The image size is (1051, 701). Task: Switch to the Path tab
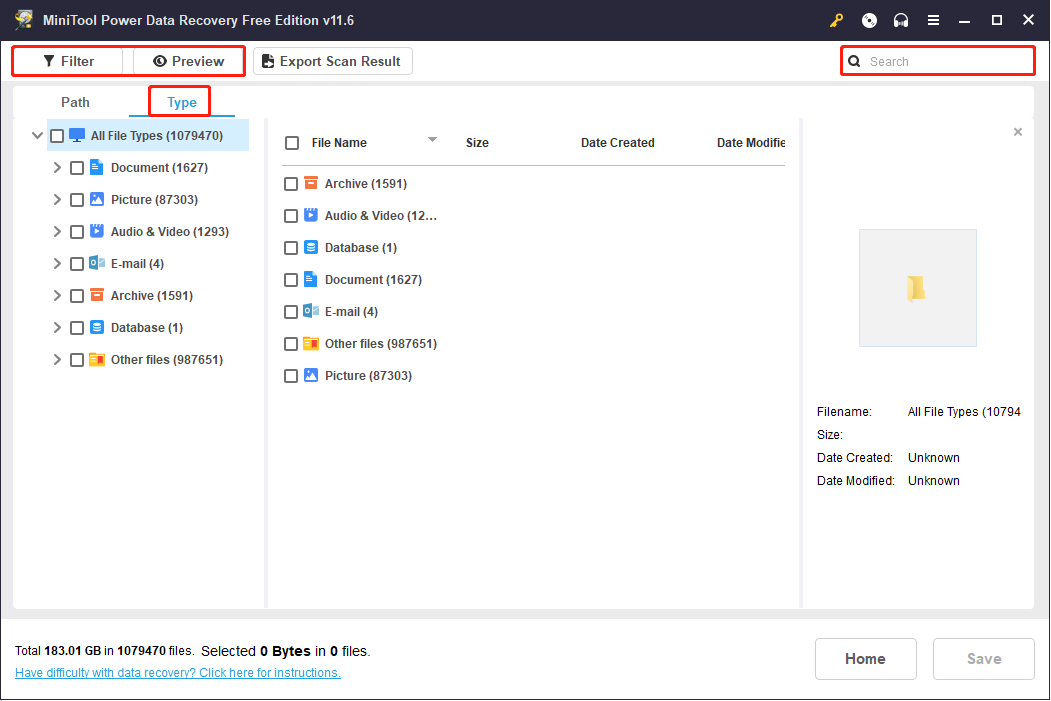pos(75,102)
